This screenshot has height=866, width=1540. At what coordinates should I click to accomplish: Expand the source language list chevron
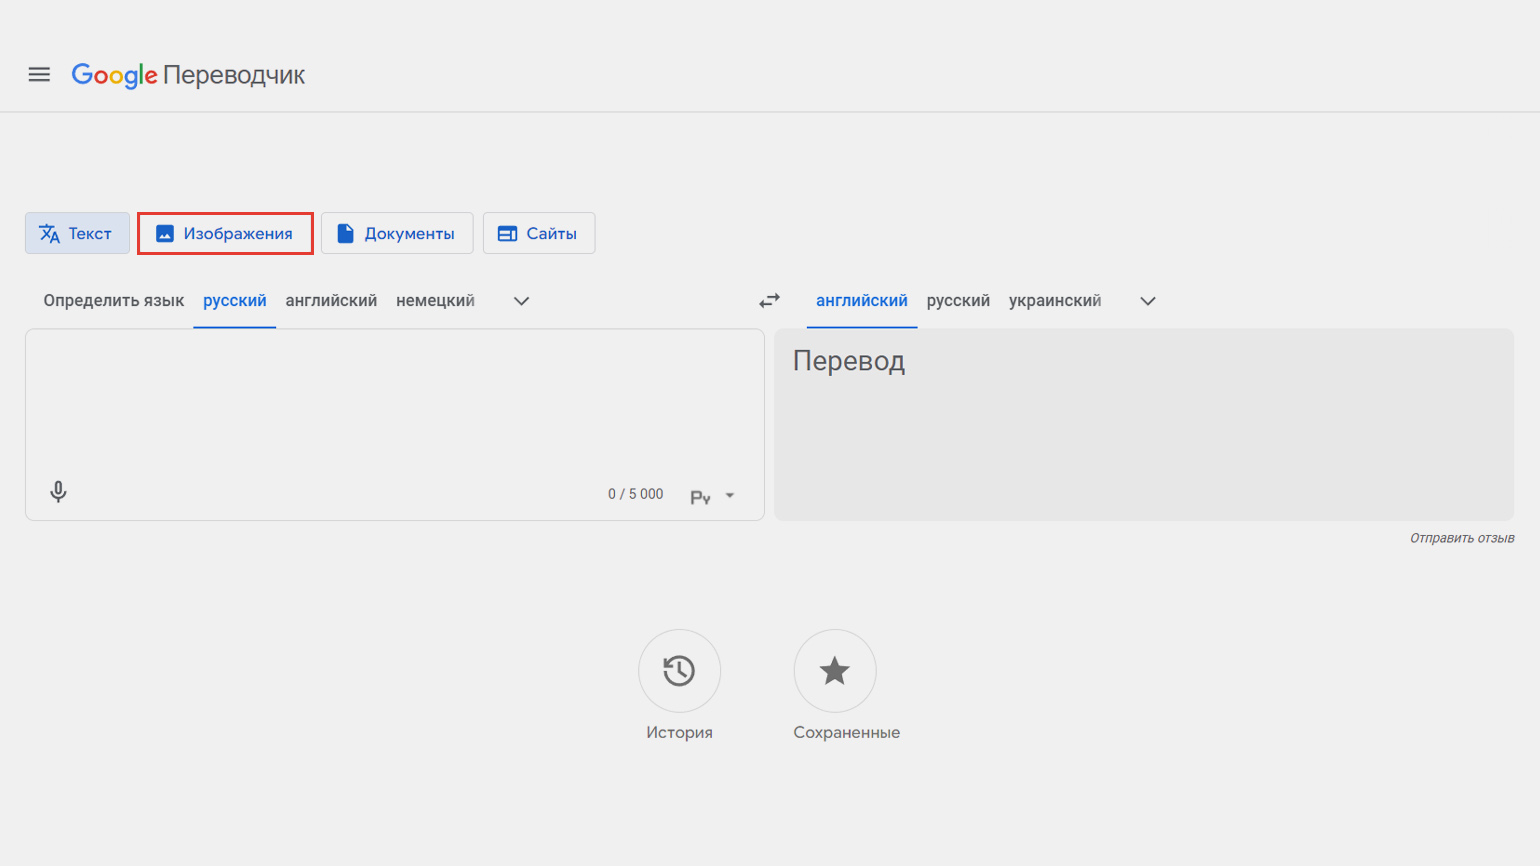tap(521, 301)
